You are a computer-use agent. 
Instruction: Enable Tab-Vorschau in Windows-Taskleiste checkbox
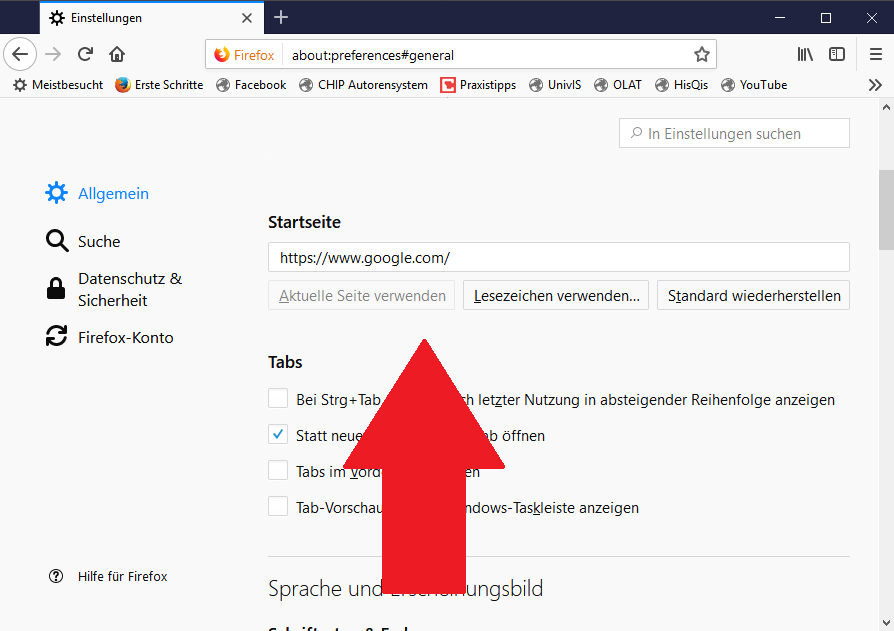tap(278, 507)
